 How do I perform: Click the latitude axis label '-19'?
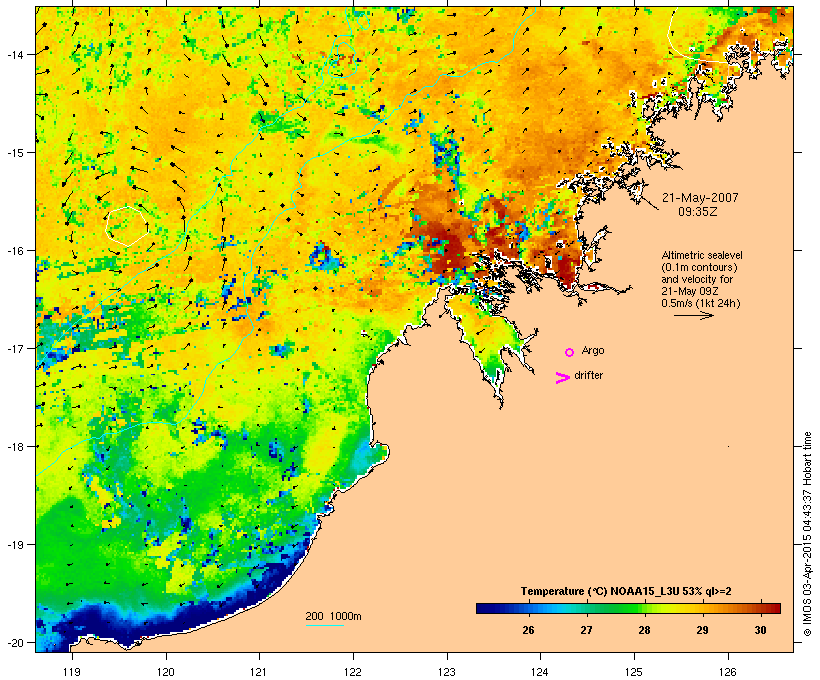pyautogui.click(x=14, y=545)
